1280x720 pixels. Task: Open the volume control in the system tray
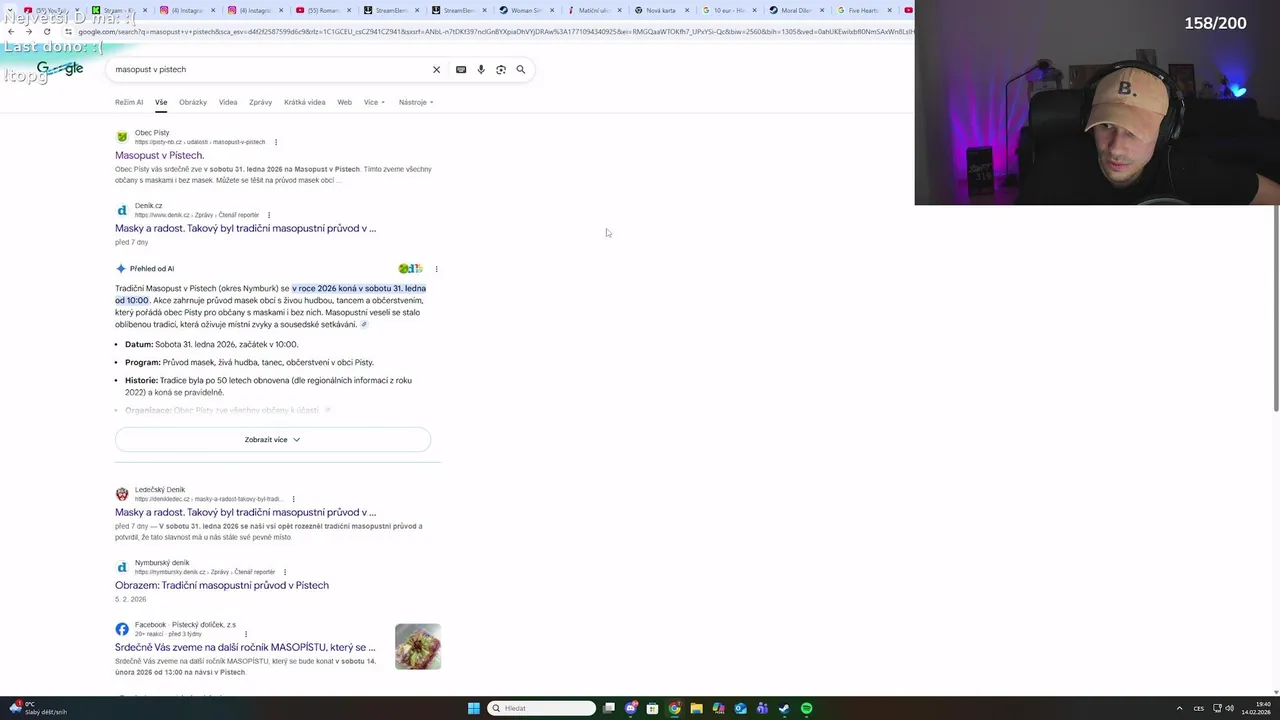pos(1229,708)
